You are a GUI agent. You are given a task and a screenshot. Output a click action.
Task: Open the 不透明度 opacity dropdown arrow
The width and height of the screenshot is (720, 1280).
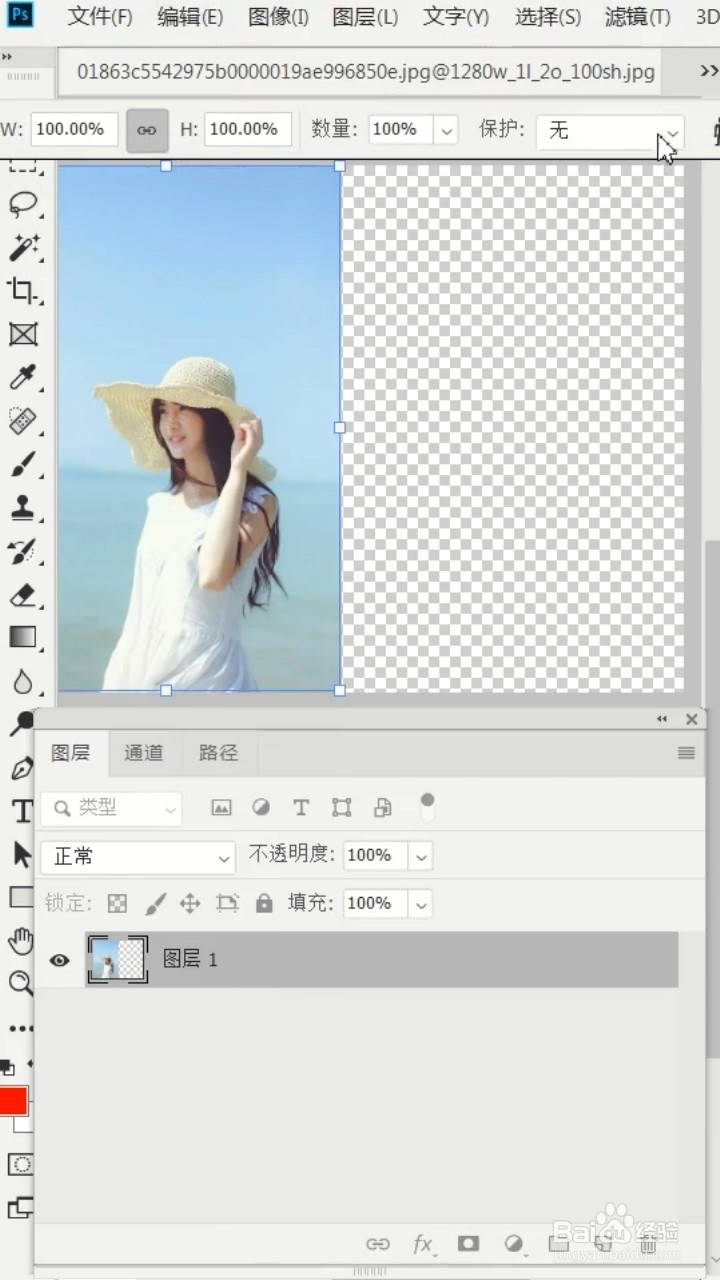pos(421,856)
